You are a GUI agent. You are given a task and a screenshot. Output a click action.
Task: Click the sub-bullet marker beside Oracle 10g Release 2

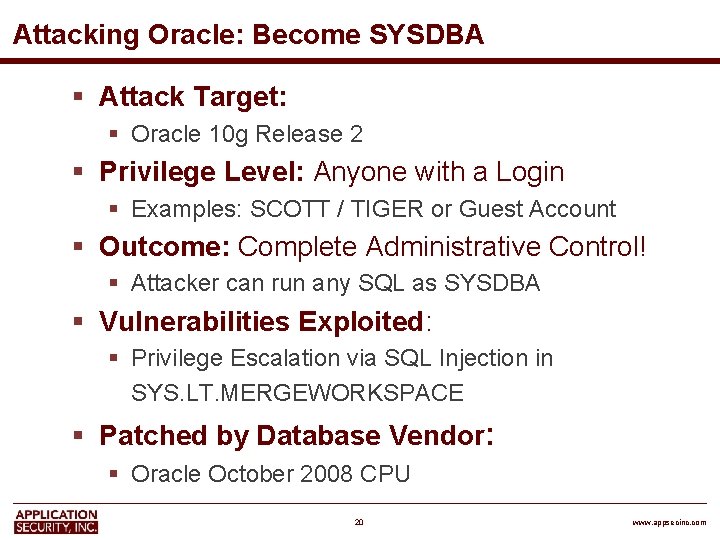[x=116, y=135]
